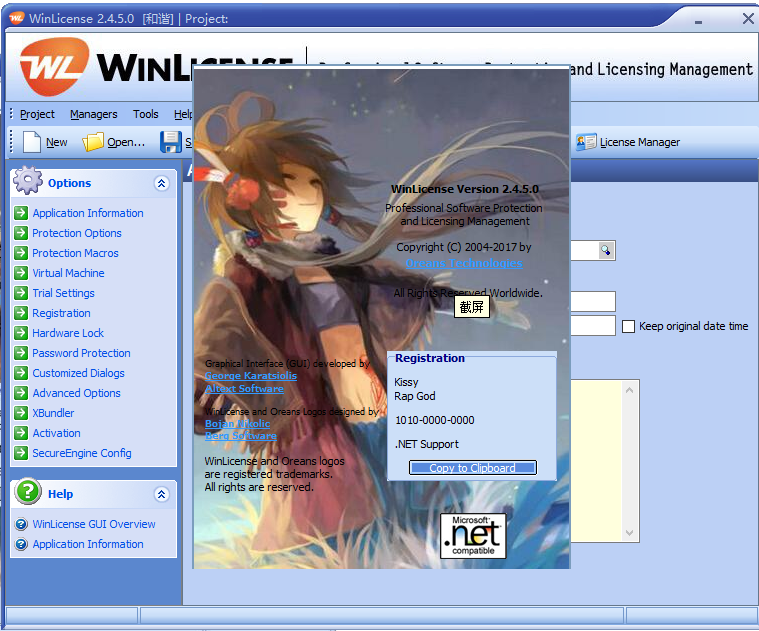The width and height of the screenshot is (759, 631).
Task: Open the Tools menu
Action: [x=146, y=114]
